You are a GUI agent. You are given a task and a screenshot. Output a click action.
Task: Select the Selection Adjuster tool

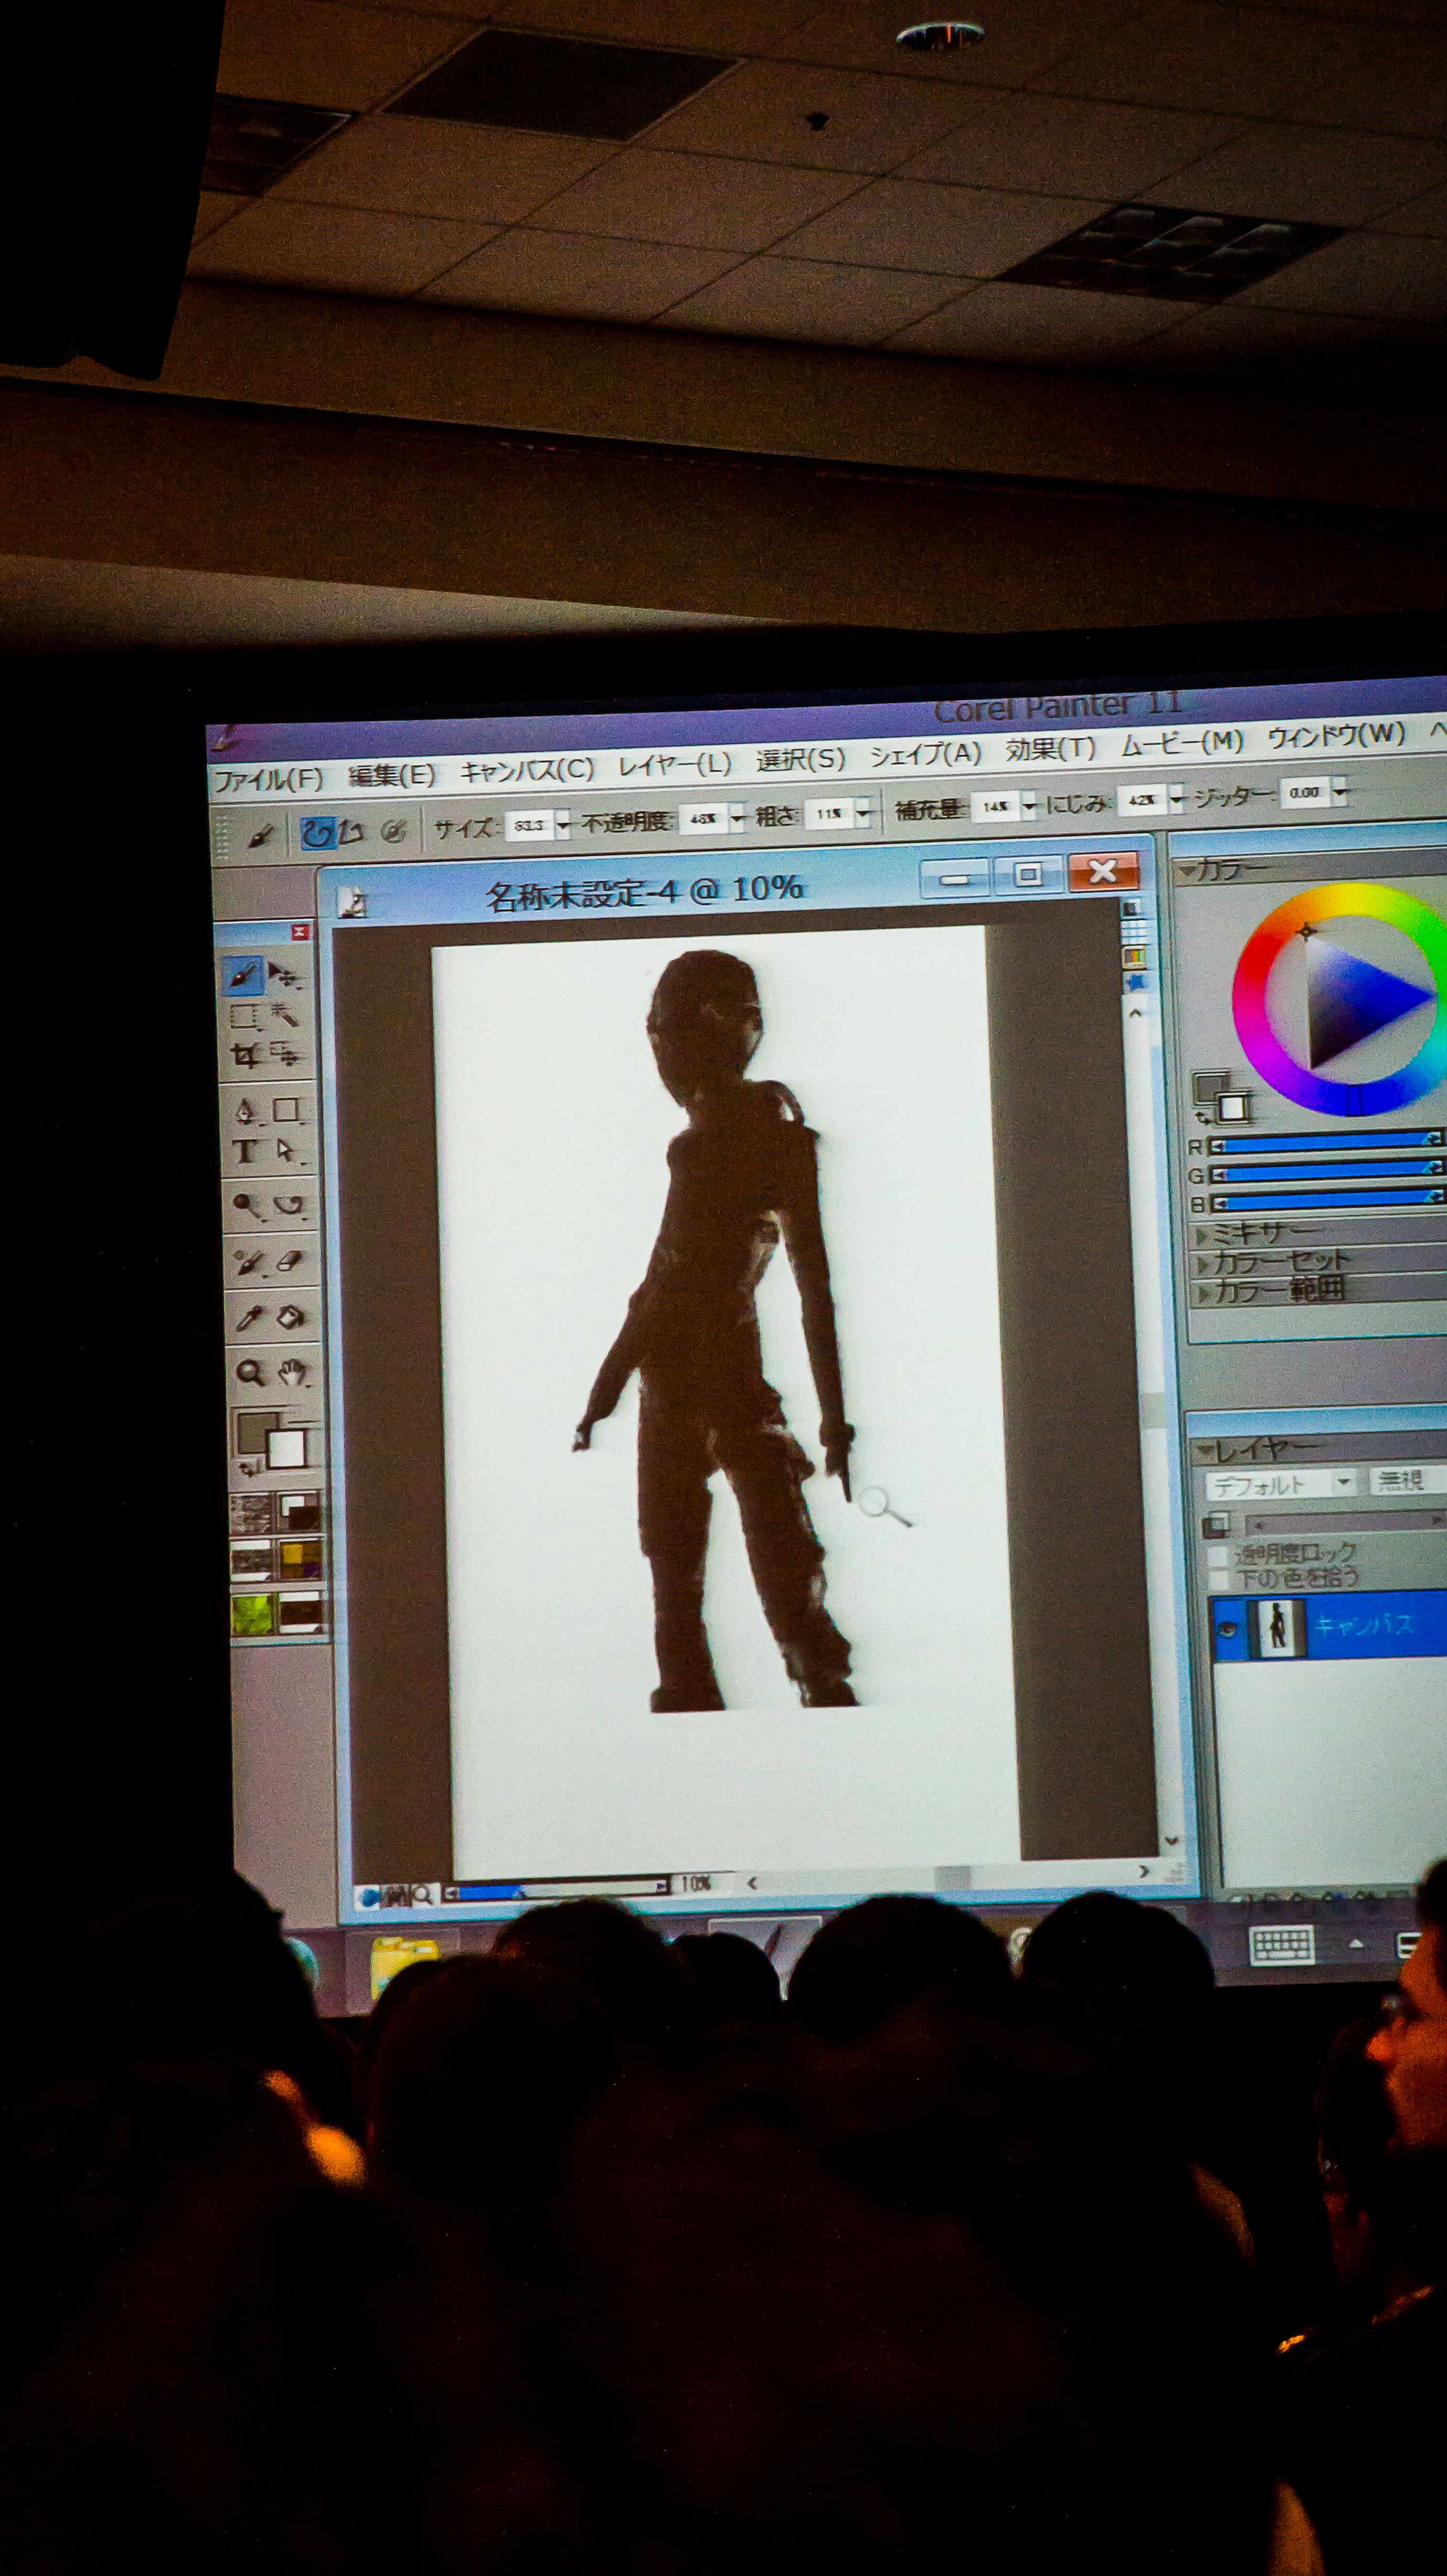click(x=286, y=1053)
